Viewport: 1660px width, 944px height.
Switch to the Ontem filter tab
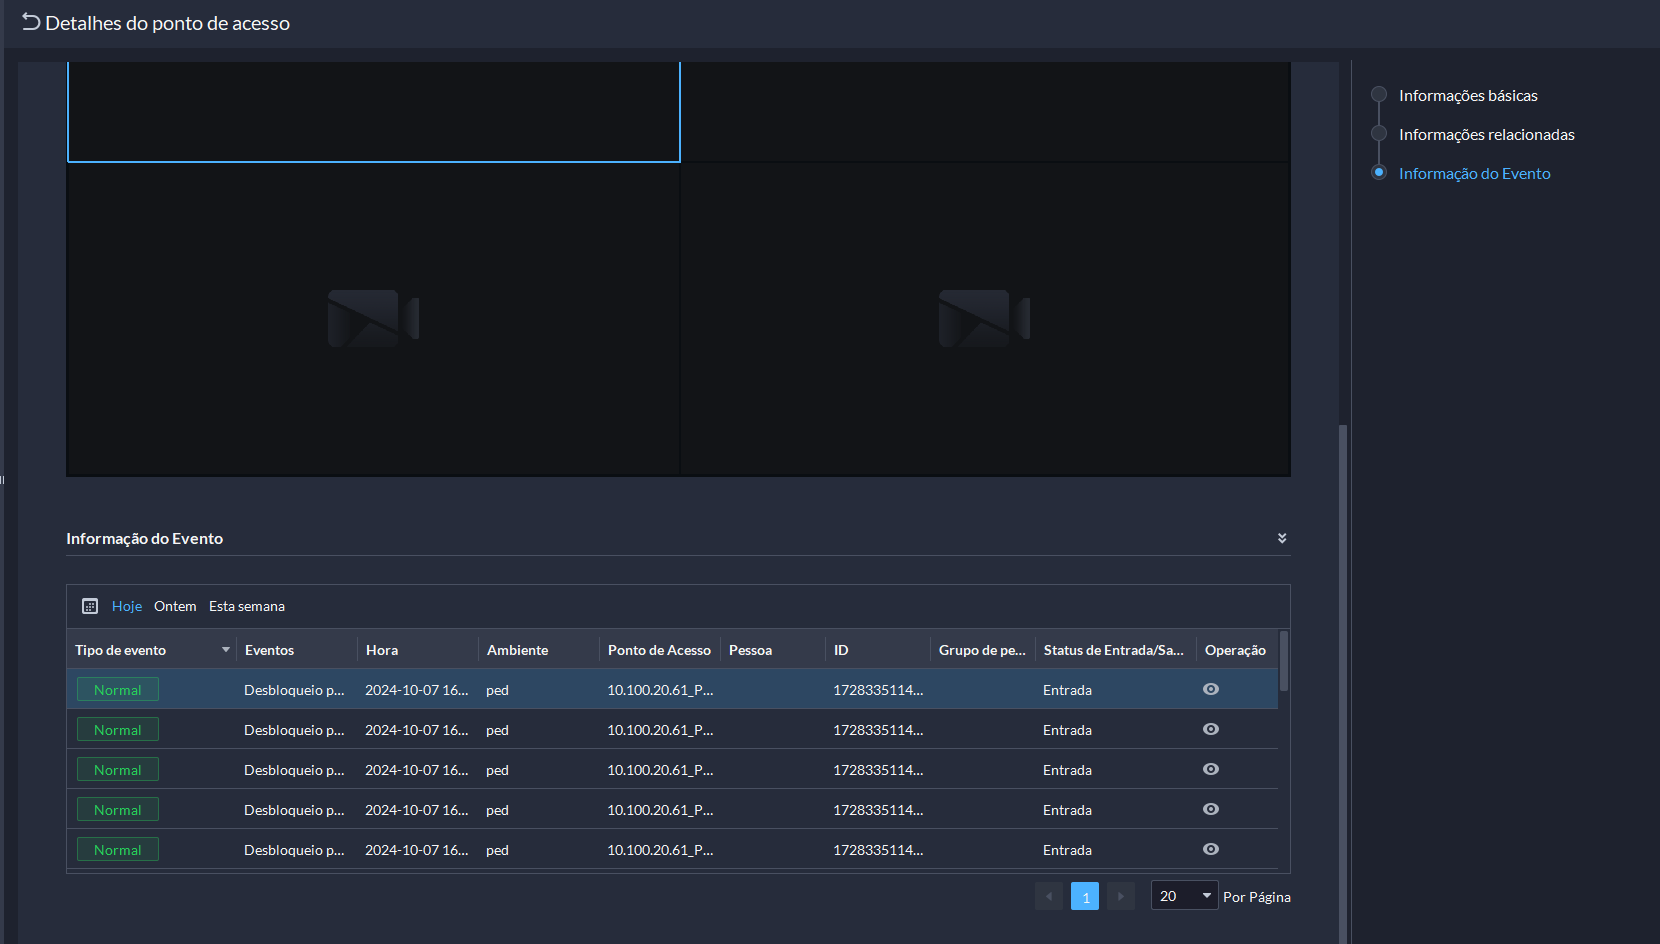pos(175,606)
